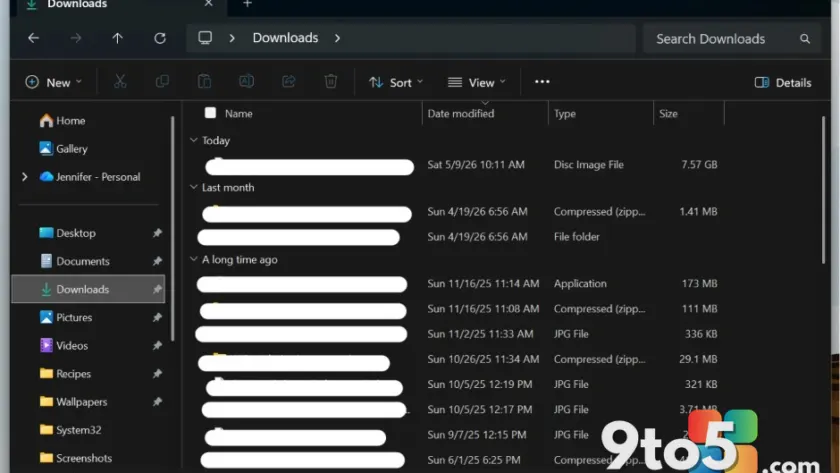Viewport: 840px width, 473px height.
Task: Click the sidebar navigation scrollbar
Action: 172,229
